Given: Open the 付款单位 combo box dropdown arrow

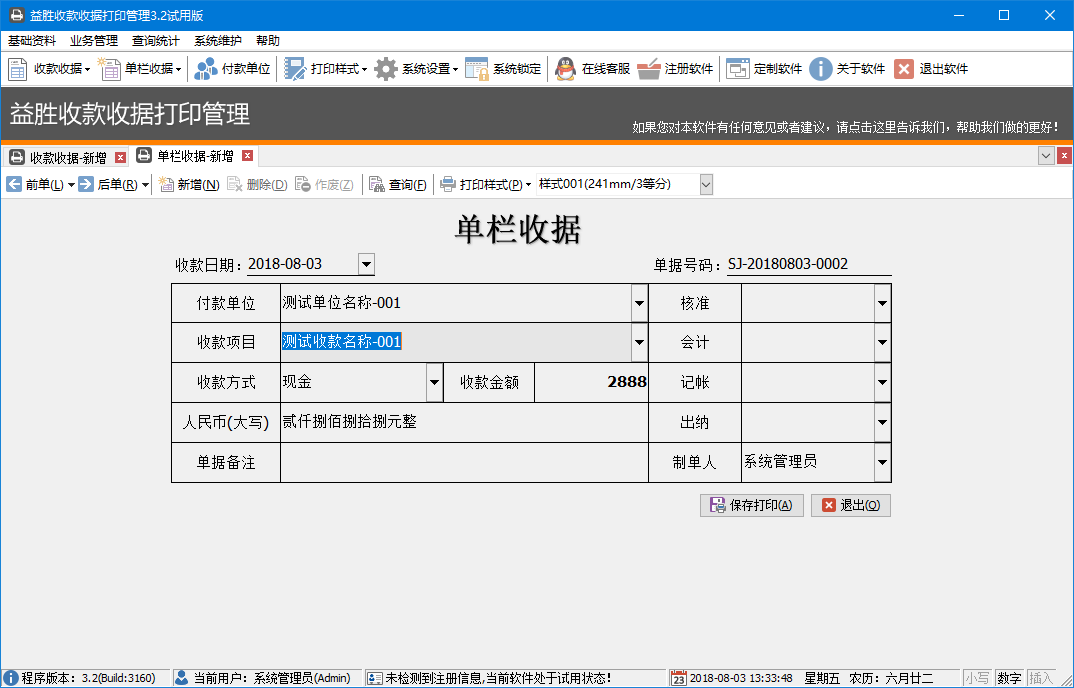Looking at the screenshot, I should tap(639, 303).
